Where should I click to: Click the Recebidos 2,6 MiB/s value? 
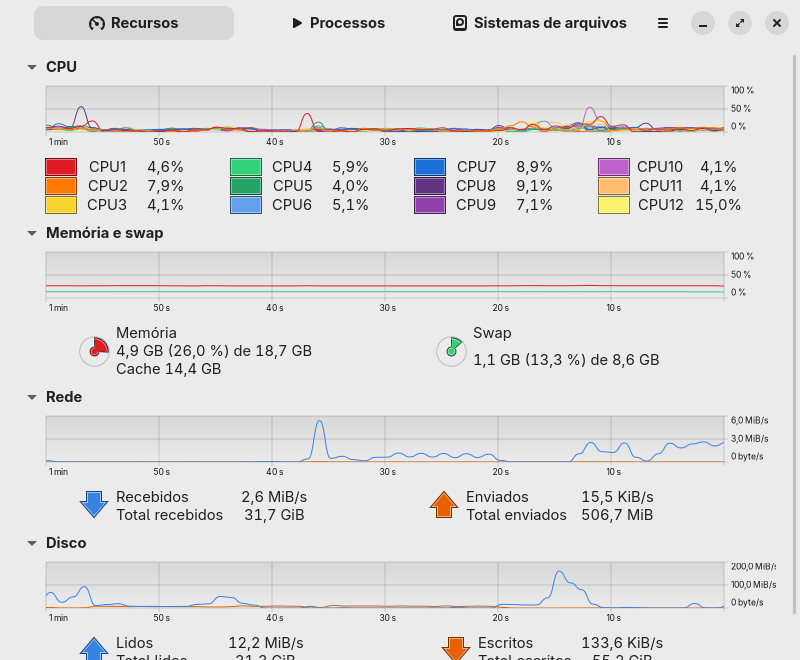click(274, 497)
